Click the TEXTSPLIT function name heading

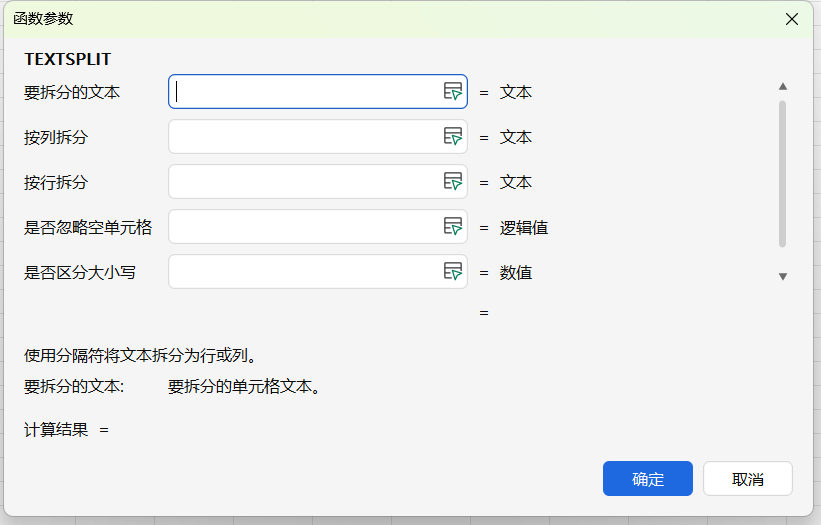68,59
